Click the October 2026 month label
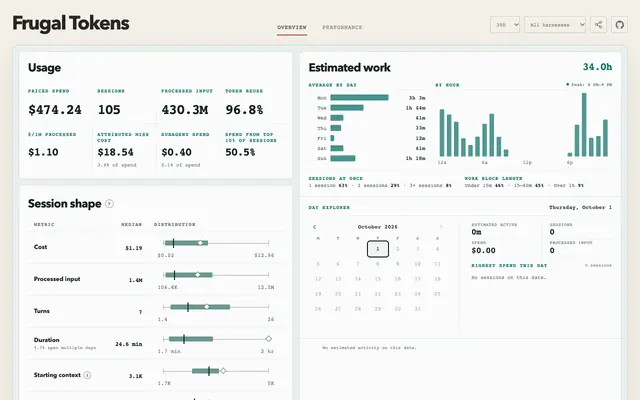The height and width of the screenshot is (400, 640). (x=378, y=227)
